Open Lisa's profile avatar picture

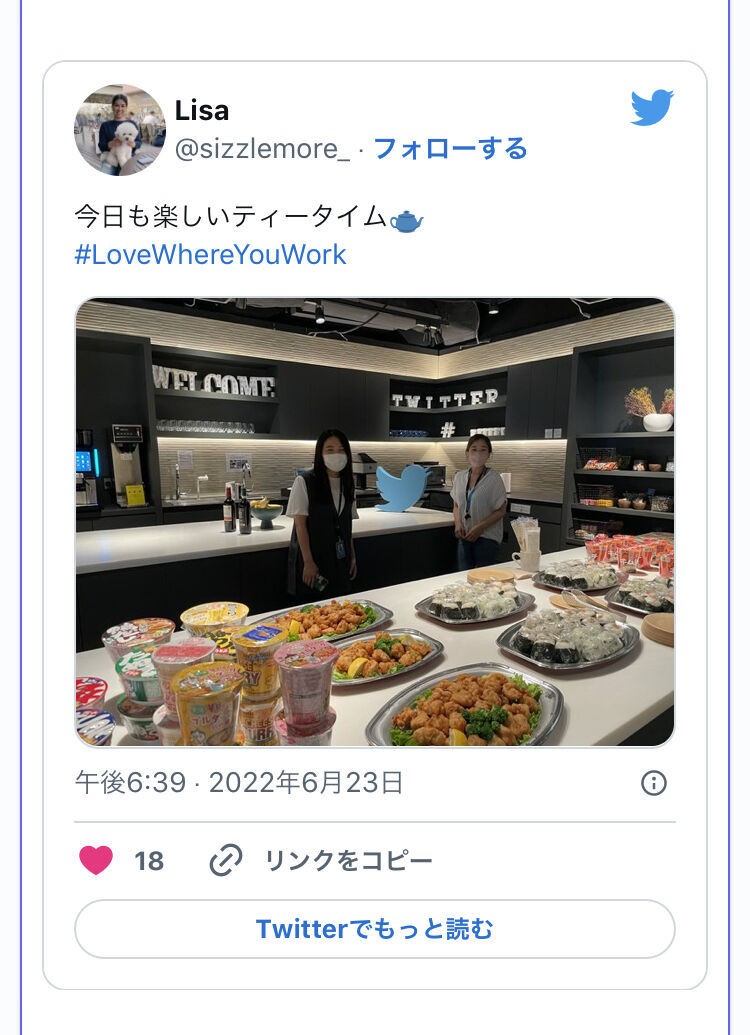point(119,129)
